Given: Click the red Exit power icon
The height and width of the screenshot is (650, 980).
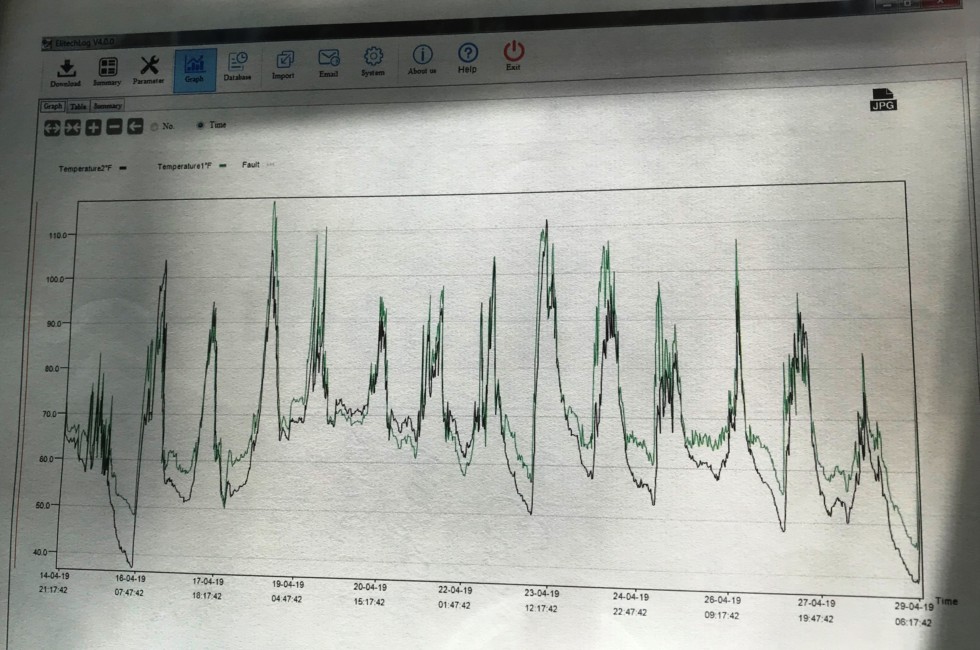Looking at the screenshot, I should [x=513, y=54].
